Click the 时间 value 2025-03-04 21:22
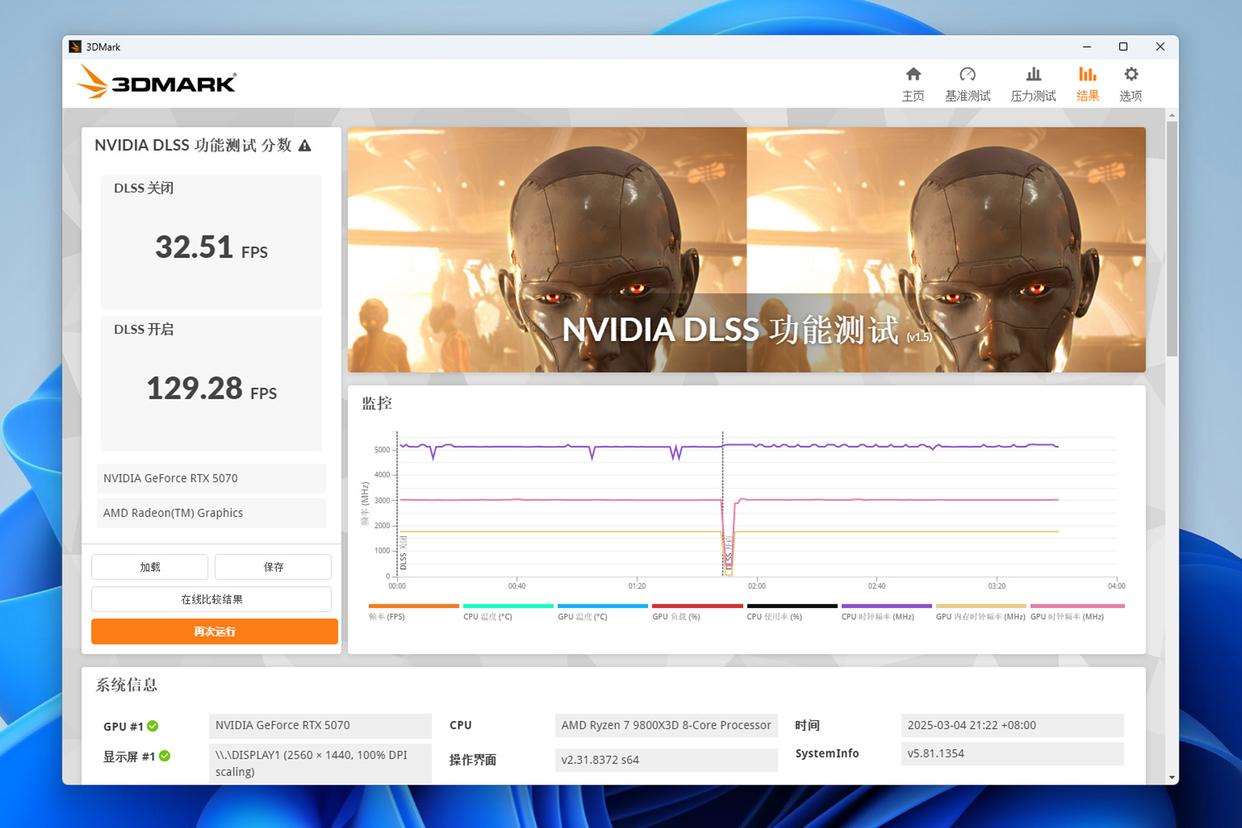 tap(1012, 725)
